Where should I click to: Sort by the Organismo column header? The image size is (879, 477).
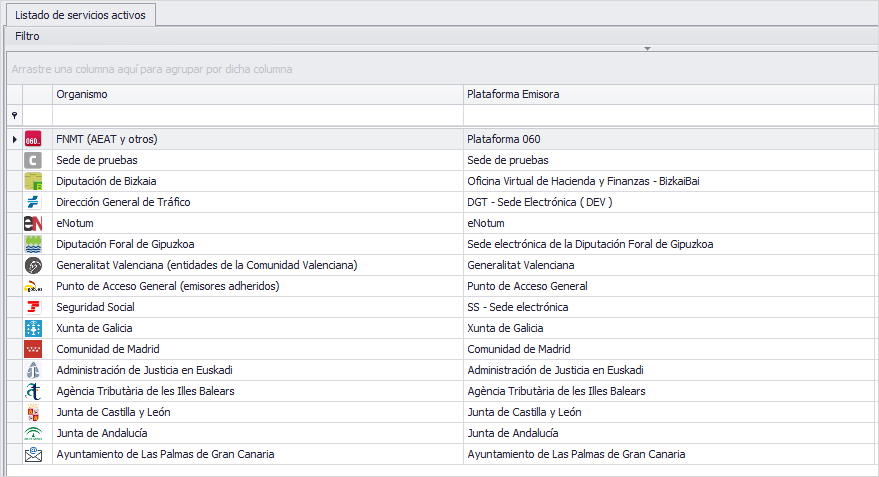tap(258, 94)
